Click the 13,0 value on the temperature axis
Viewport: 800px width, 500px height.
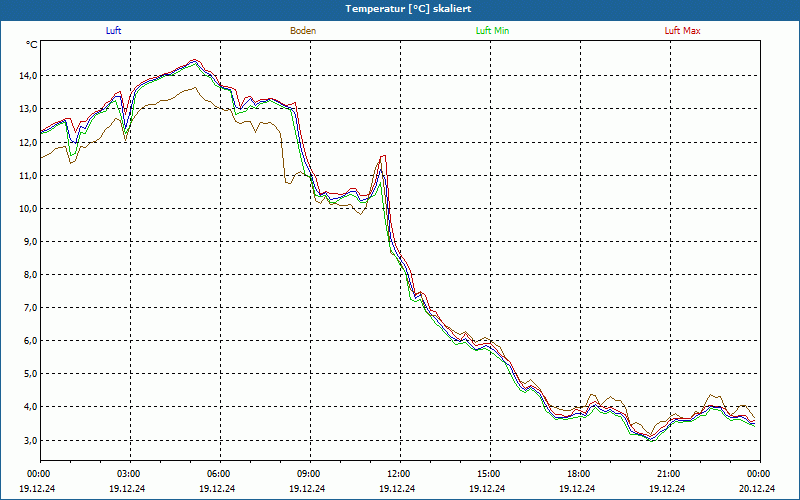pos(28,109)
